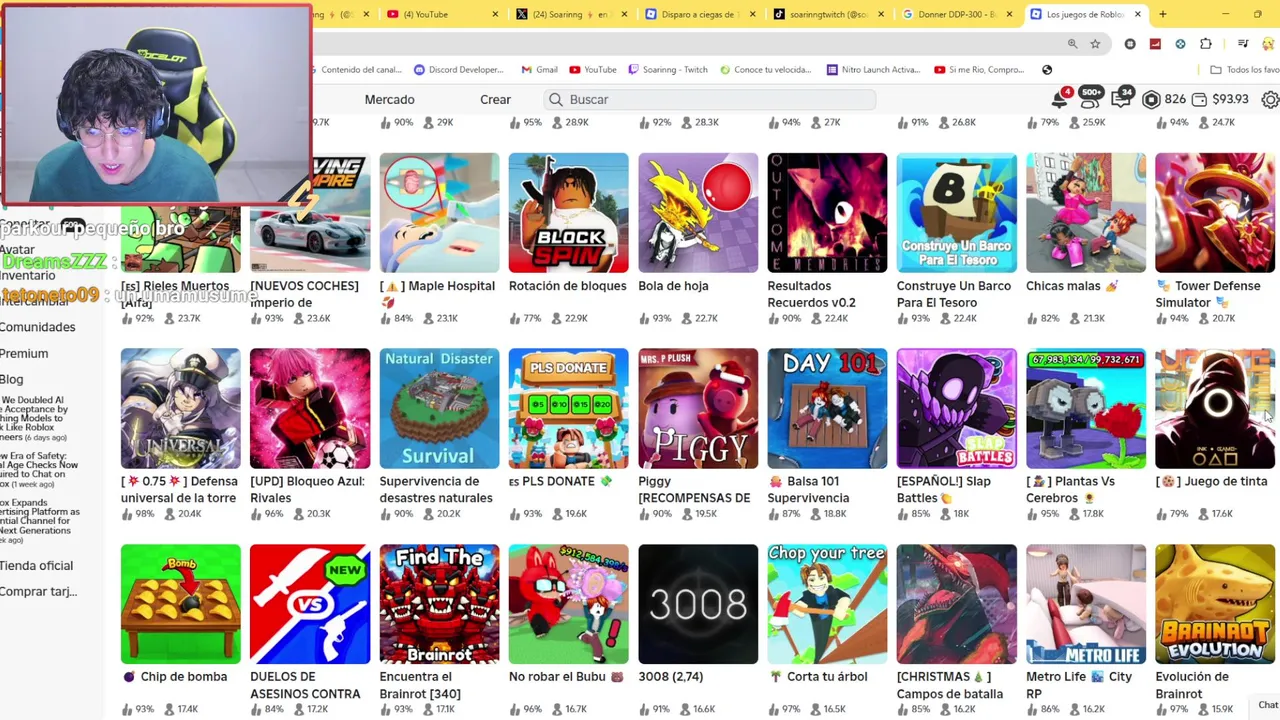Open the Brainrot Evolution game thumbnail
The image size is (1280, 720).
point(1215,604)
